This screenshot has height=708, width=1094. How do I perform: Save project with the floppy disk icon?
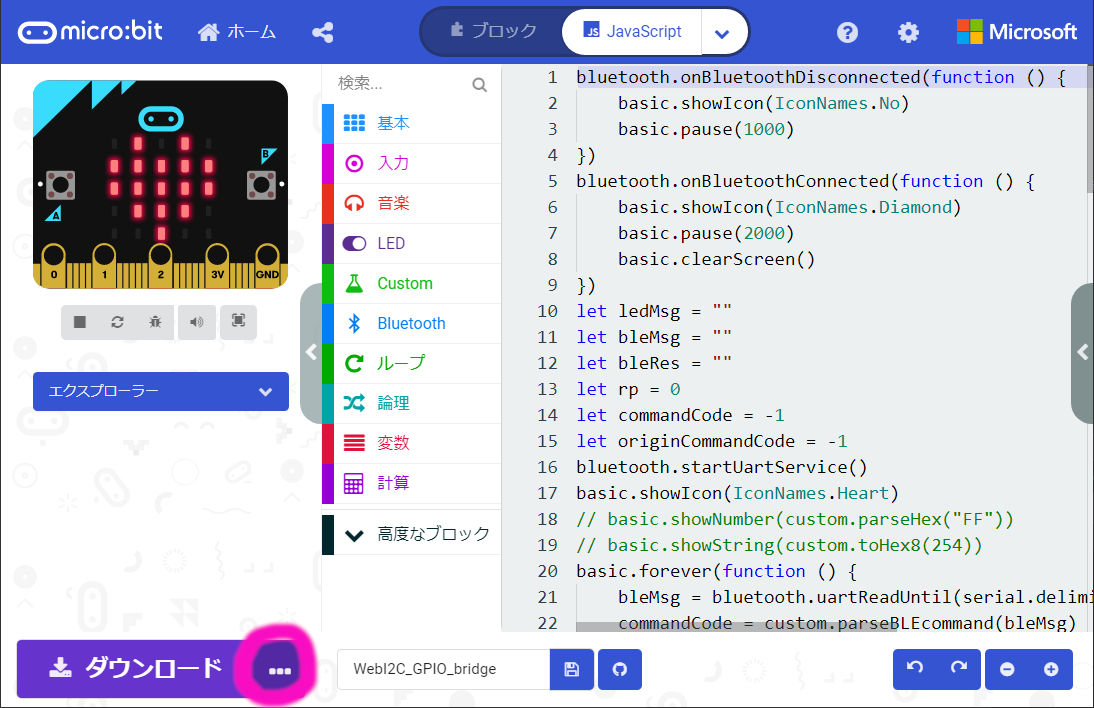tap(572, 669)
